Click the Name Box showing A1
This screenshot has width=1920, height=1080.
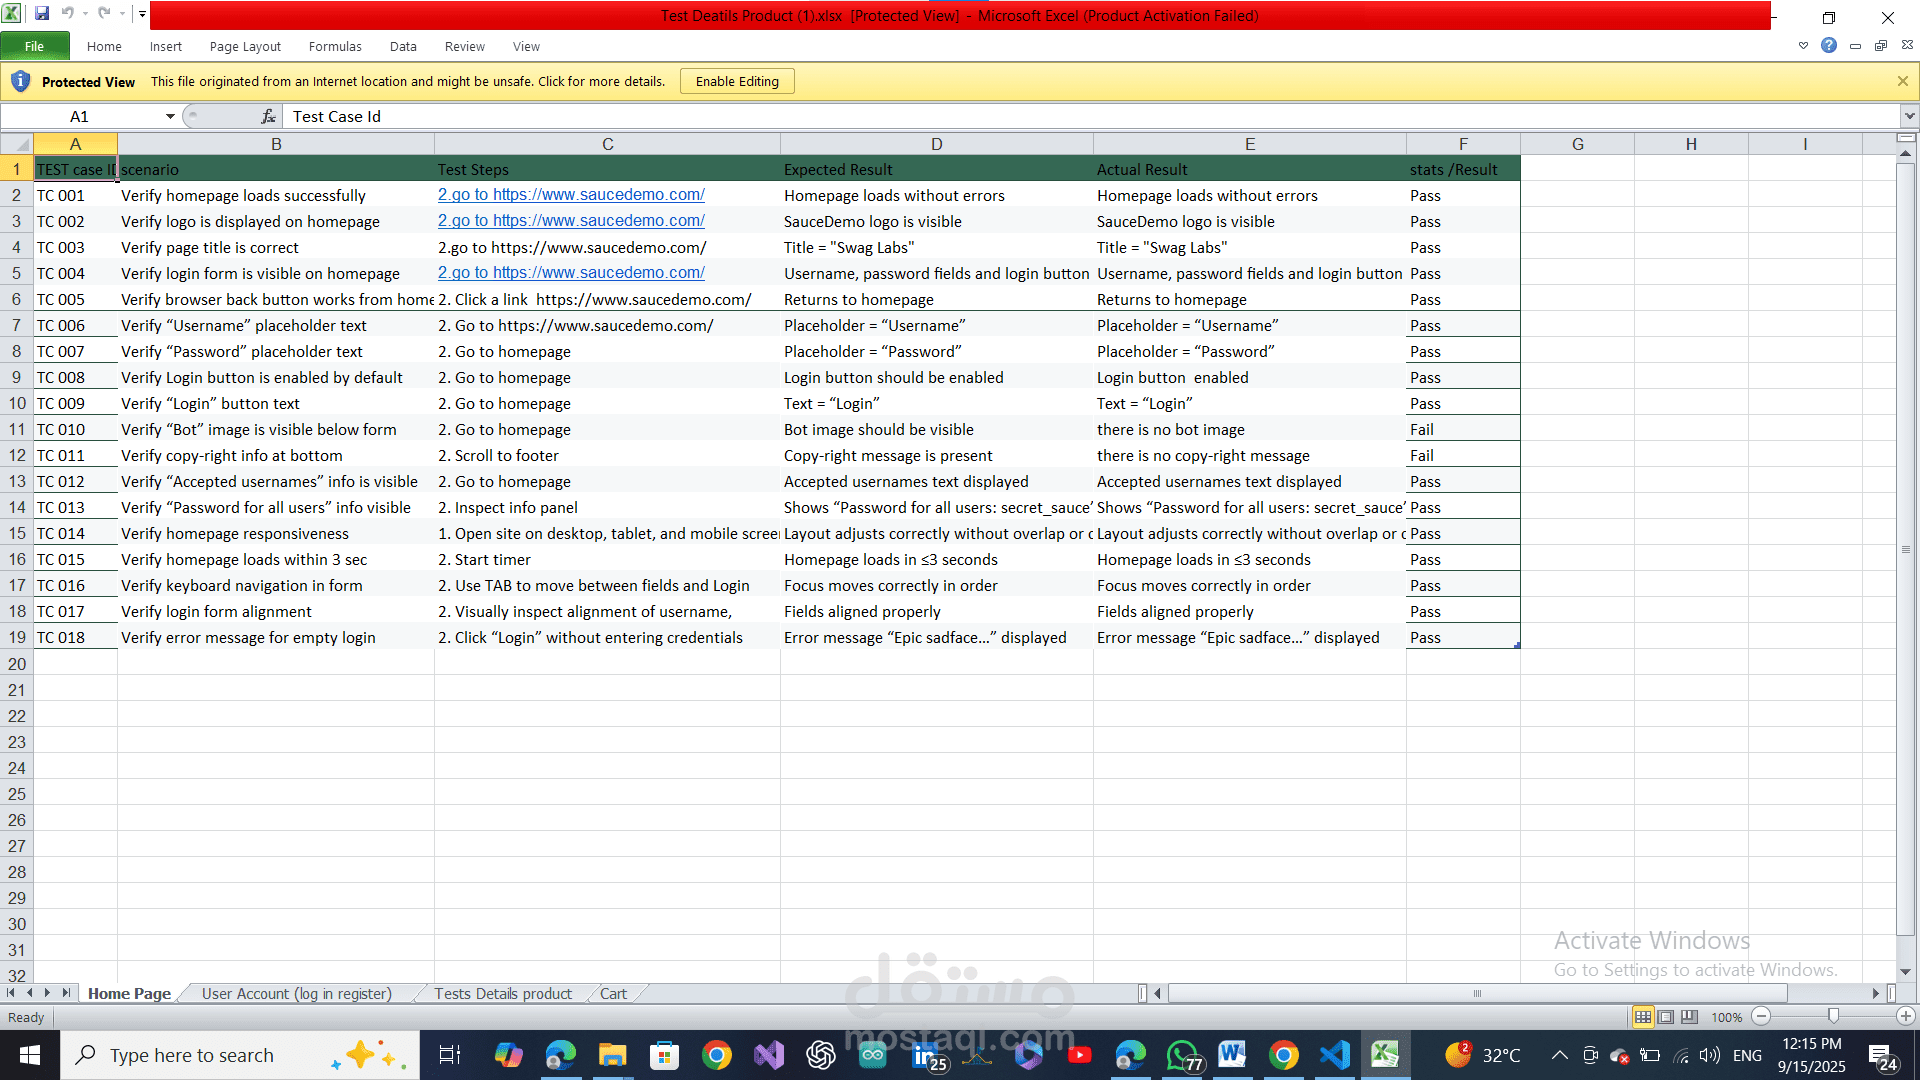(x=80, y=117)
